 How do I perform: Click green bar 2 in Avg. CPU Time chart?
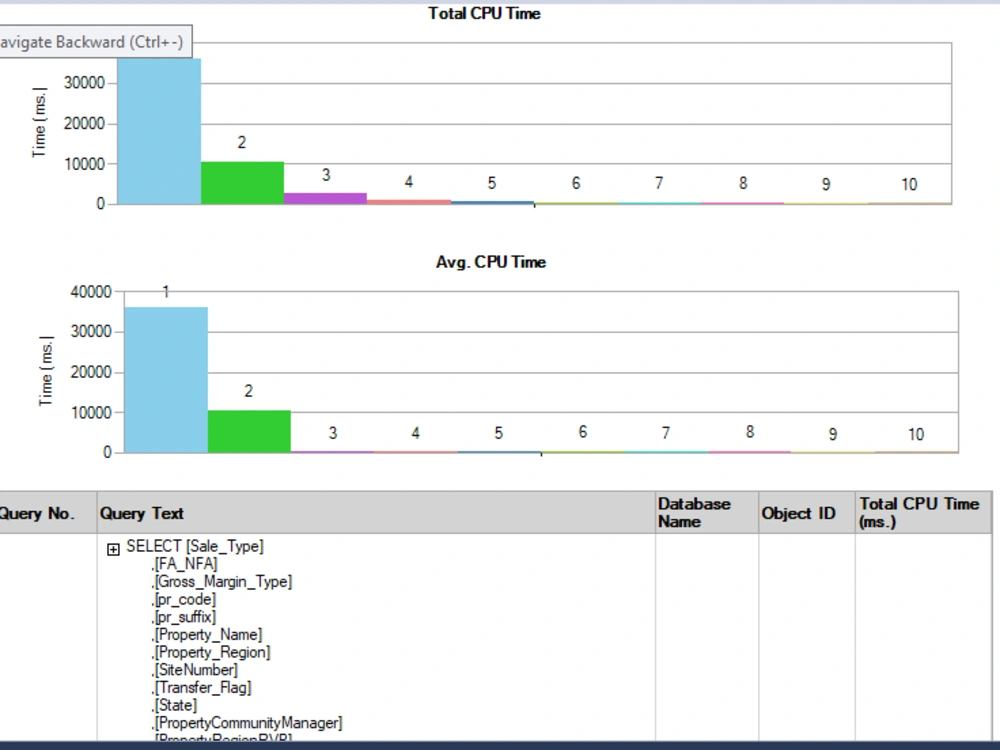pyautogui.click(x=249, y=432)
